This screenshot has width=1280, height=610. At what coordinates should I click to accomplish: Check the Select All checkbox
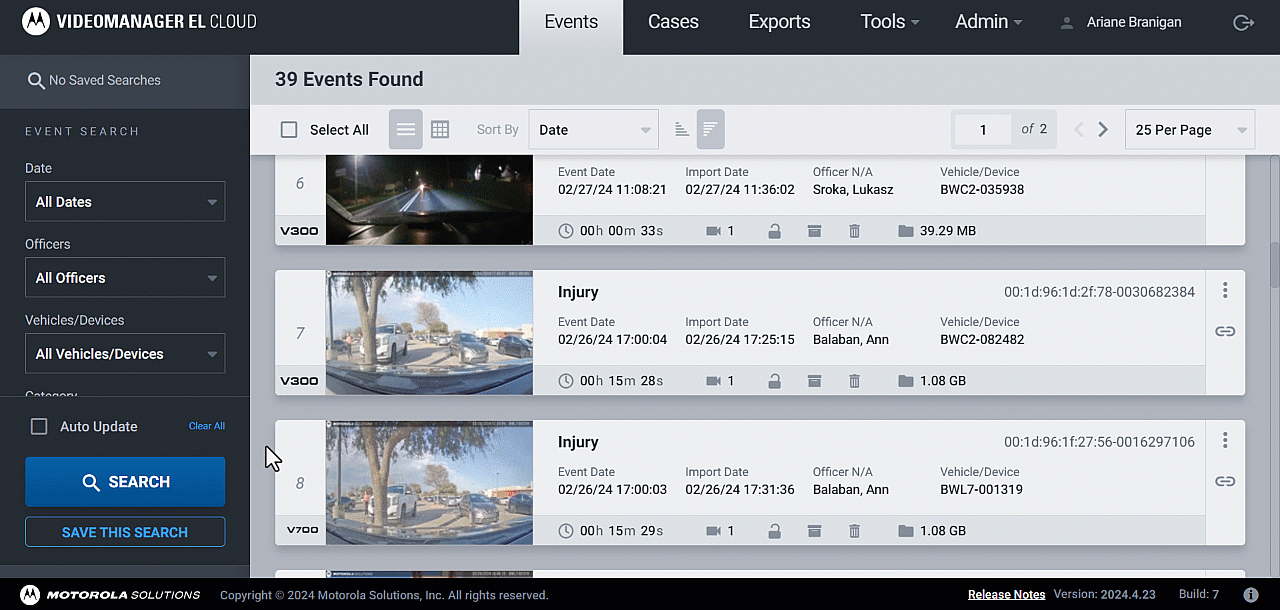tap(289, 130)
